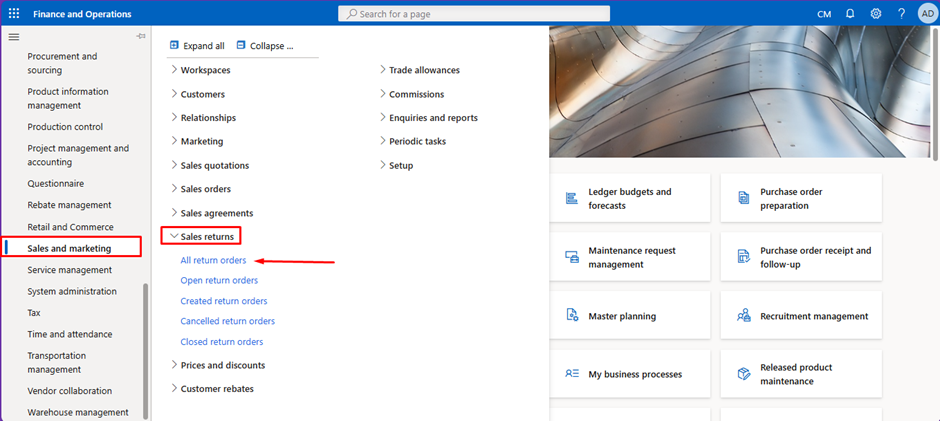Open Closed return orders link
The image size is (940, 421).
click(x=222, y=341)
